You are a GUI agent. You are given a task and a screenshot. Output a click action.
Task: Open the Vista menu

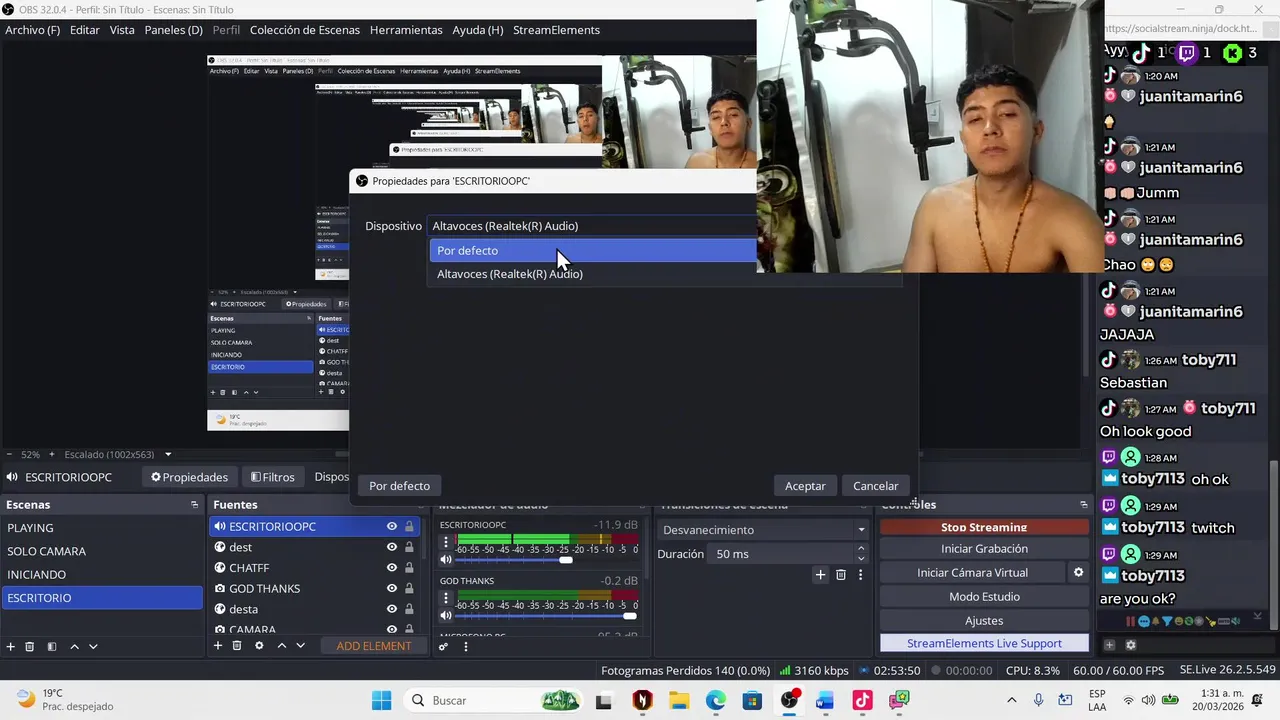tap(122, 30)
